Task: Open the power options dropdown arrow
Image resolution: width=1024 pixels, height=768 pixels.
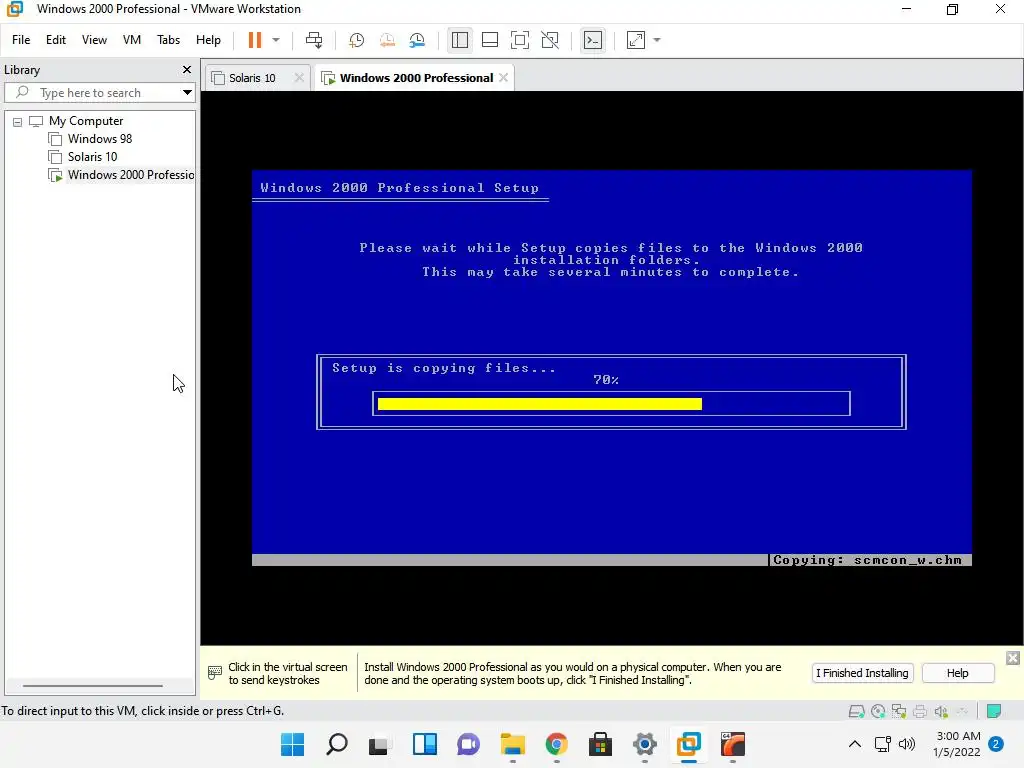Action: [x=276, y=40]
